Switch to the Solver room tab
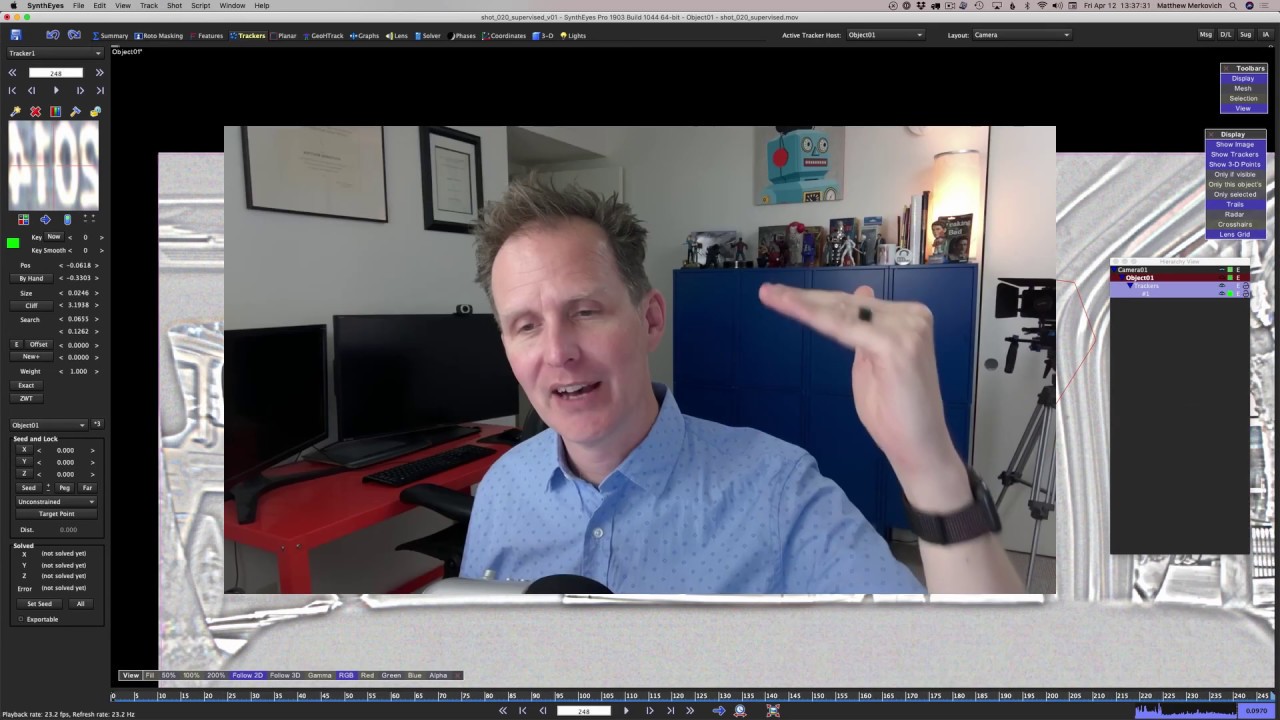 [x=428, y=36]
